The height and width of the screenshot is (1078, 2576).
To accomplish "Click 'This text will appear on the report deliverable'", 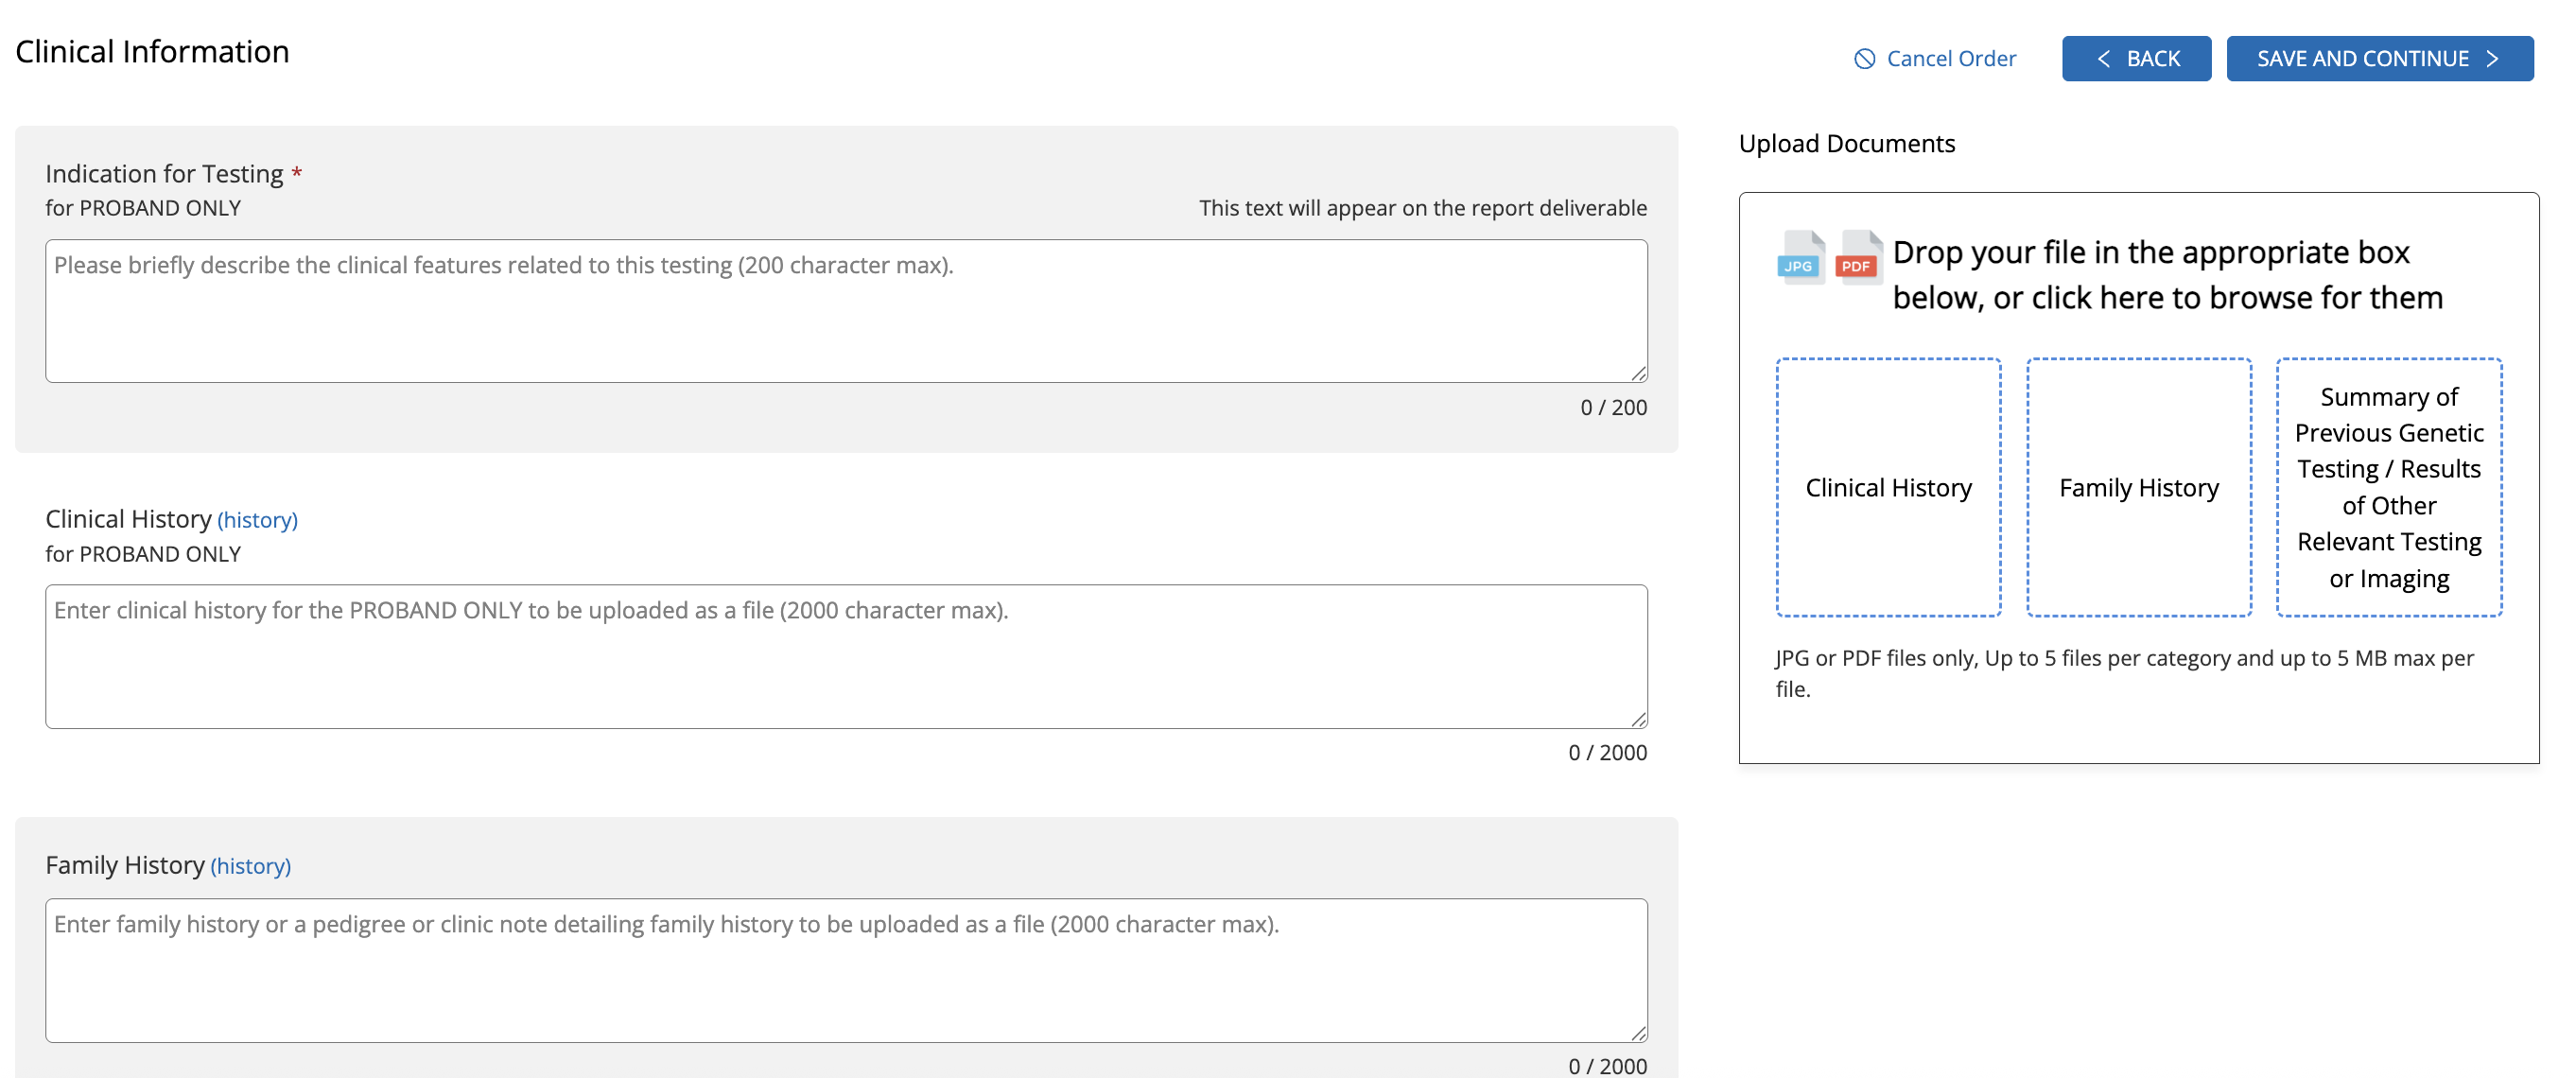I will [x=1422, y=208].
